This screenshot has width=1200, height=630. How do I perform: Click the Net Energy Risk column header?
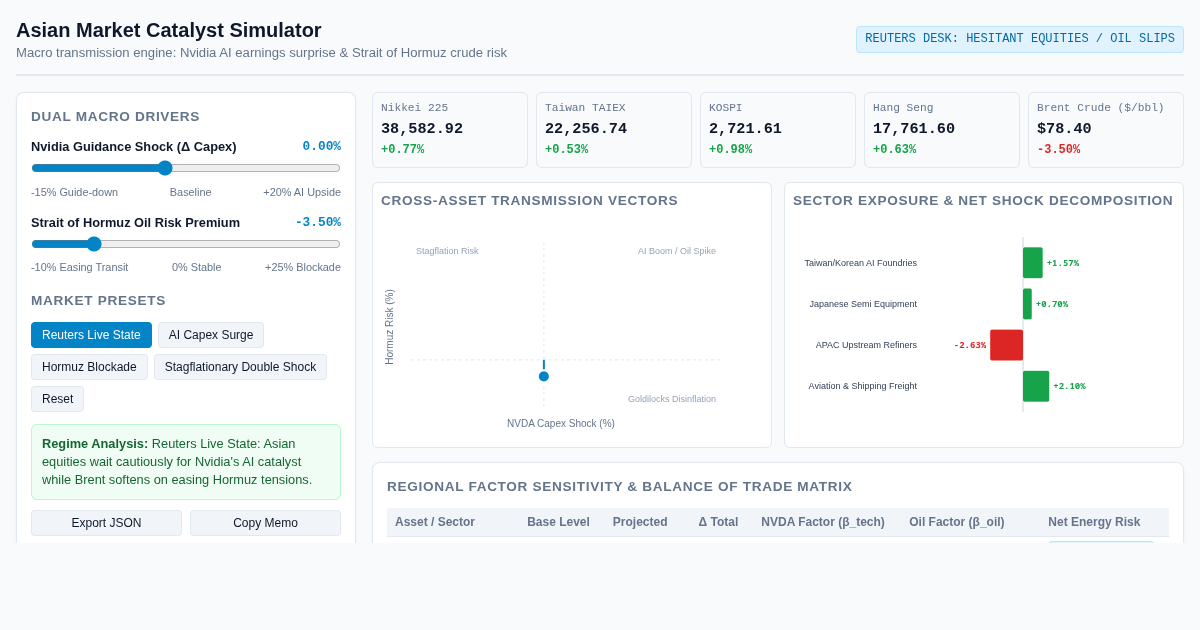pyautogui.click(x=1094, y=522)
